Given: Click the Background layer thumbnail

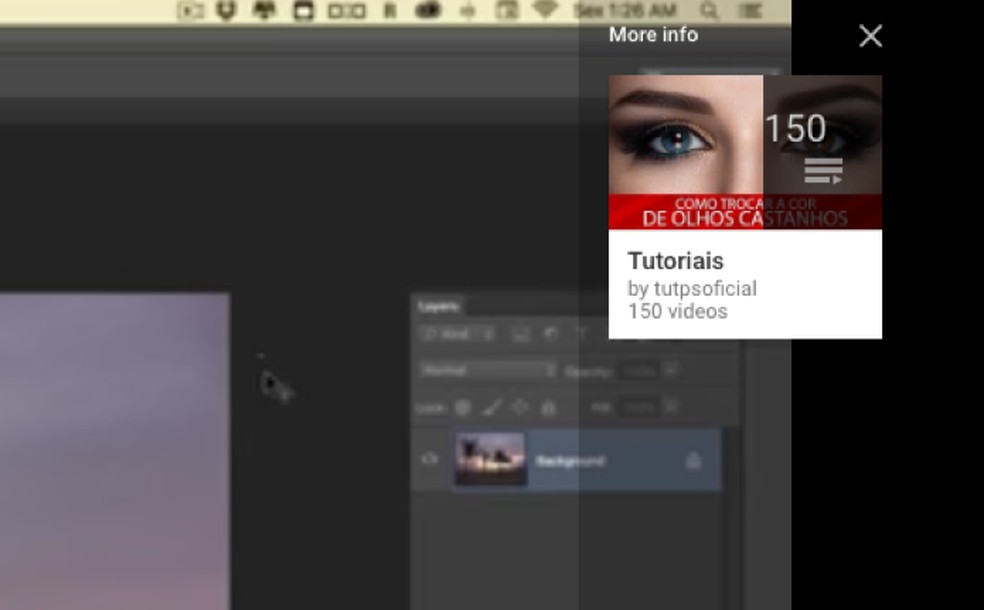Looking at the screenshot, I should (492, 457).
